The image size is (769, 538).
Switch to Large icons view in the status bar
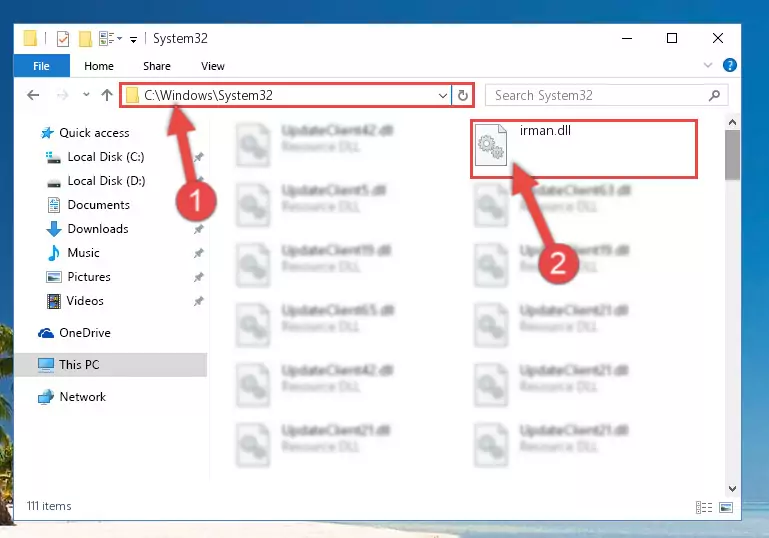726,508
